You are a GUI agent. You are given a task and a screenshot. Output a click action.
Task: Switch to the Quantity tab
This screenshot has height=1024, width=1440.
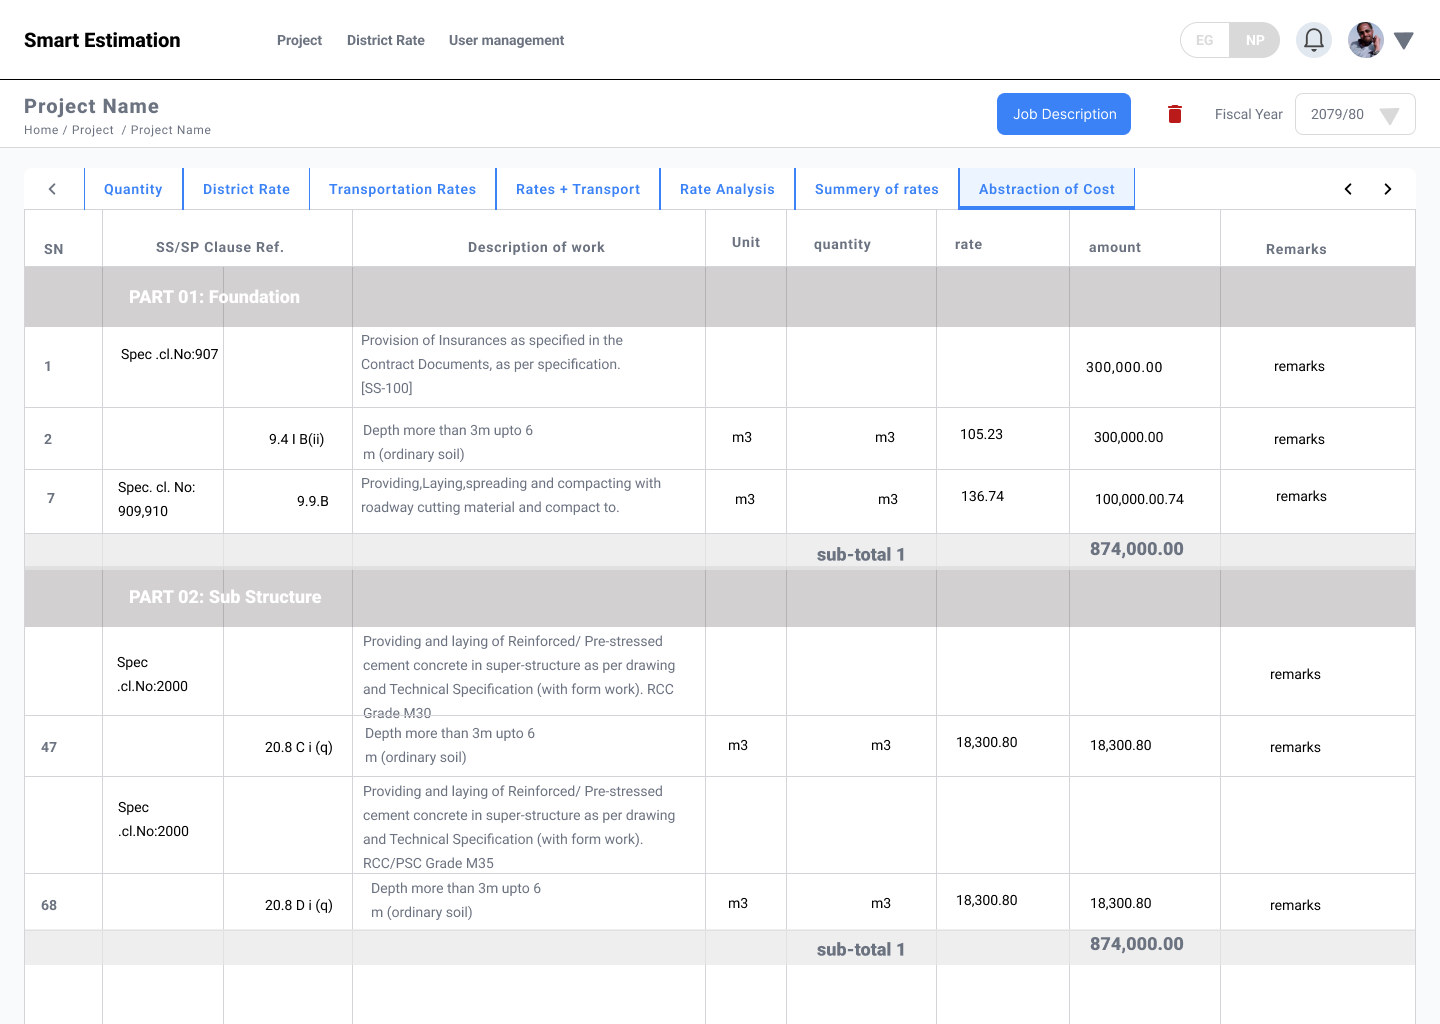[133, 189]
